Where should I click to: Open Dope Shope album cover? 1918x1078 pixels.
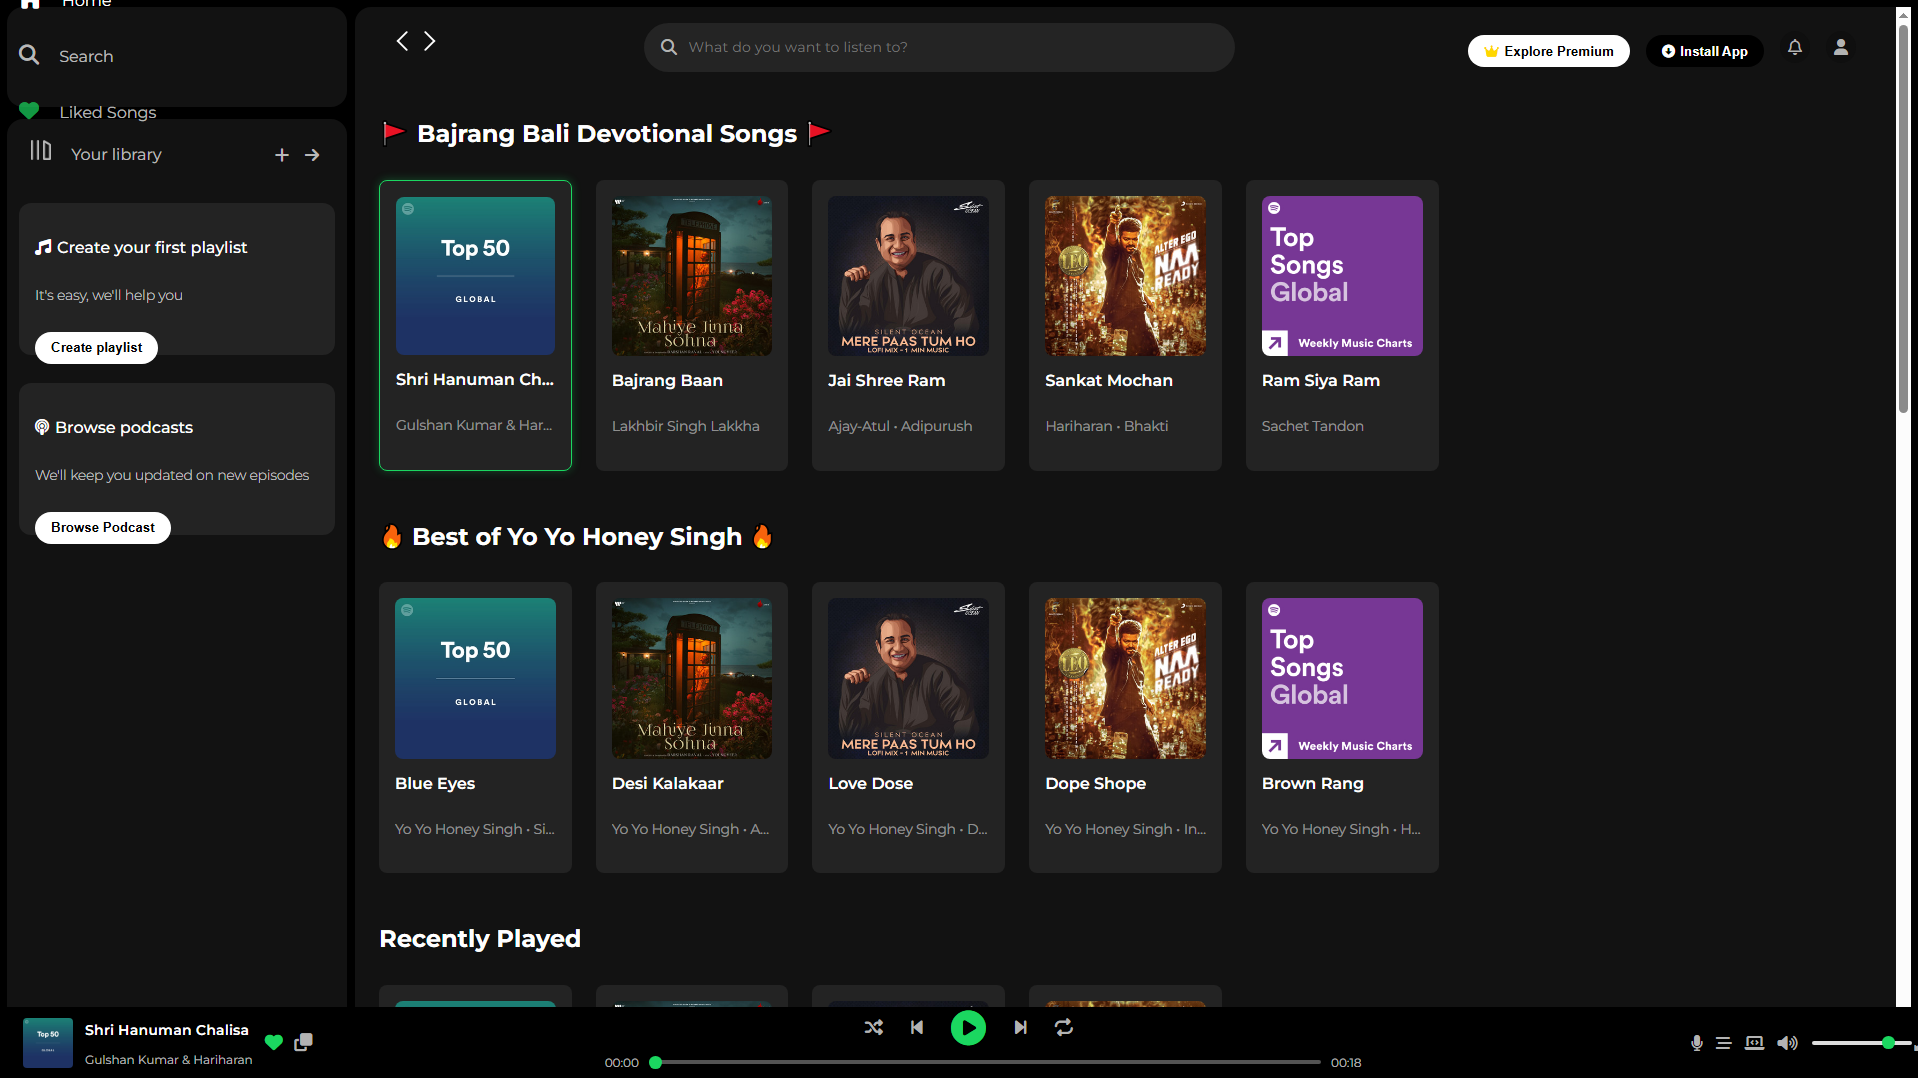[x=1125, y=678]
